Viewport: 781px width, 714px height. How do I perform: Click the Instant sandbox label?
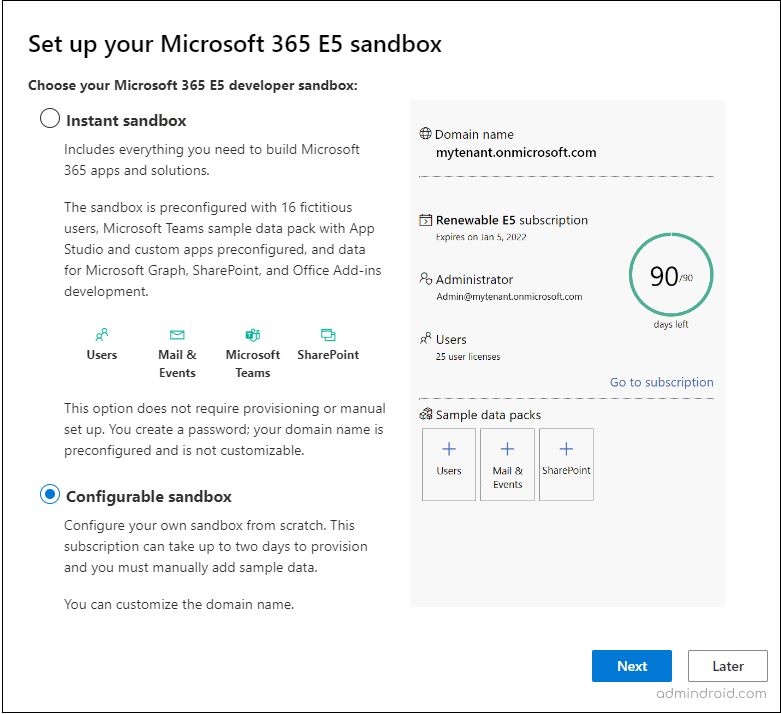click(x=126, y=121)
